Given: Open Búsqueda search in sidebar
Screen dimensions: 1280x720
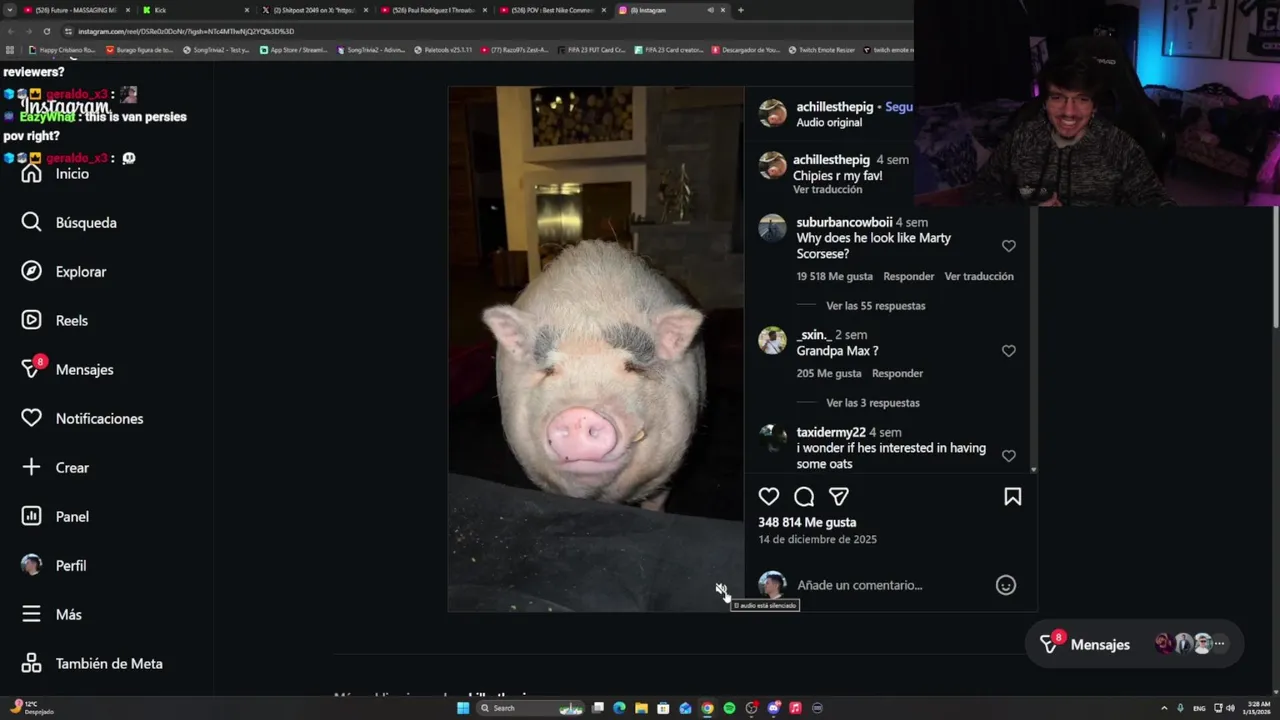Looking at the screenshot, I should (x=69, y=222).
